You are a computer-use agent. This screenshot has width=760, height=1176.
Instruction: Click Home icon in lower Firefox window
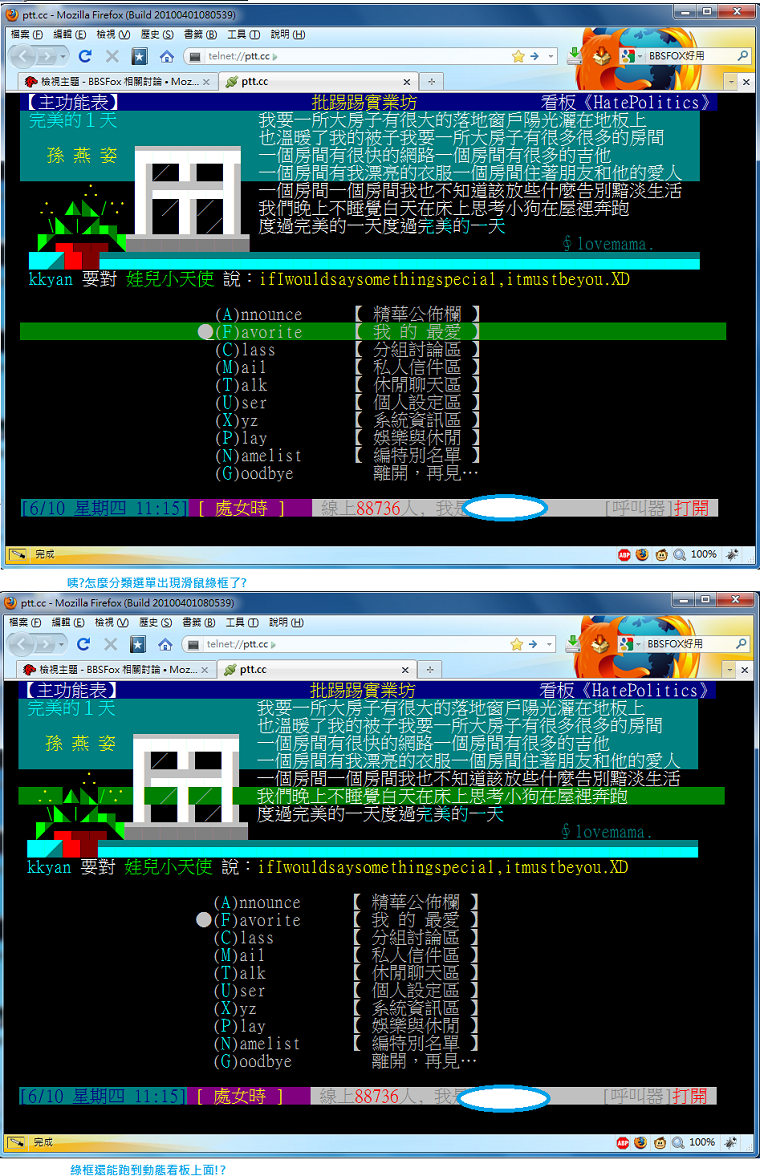point(165,644)
